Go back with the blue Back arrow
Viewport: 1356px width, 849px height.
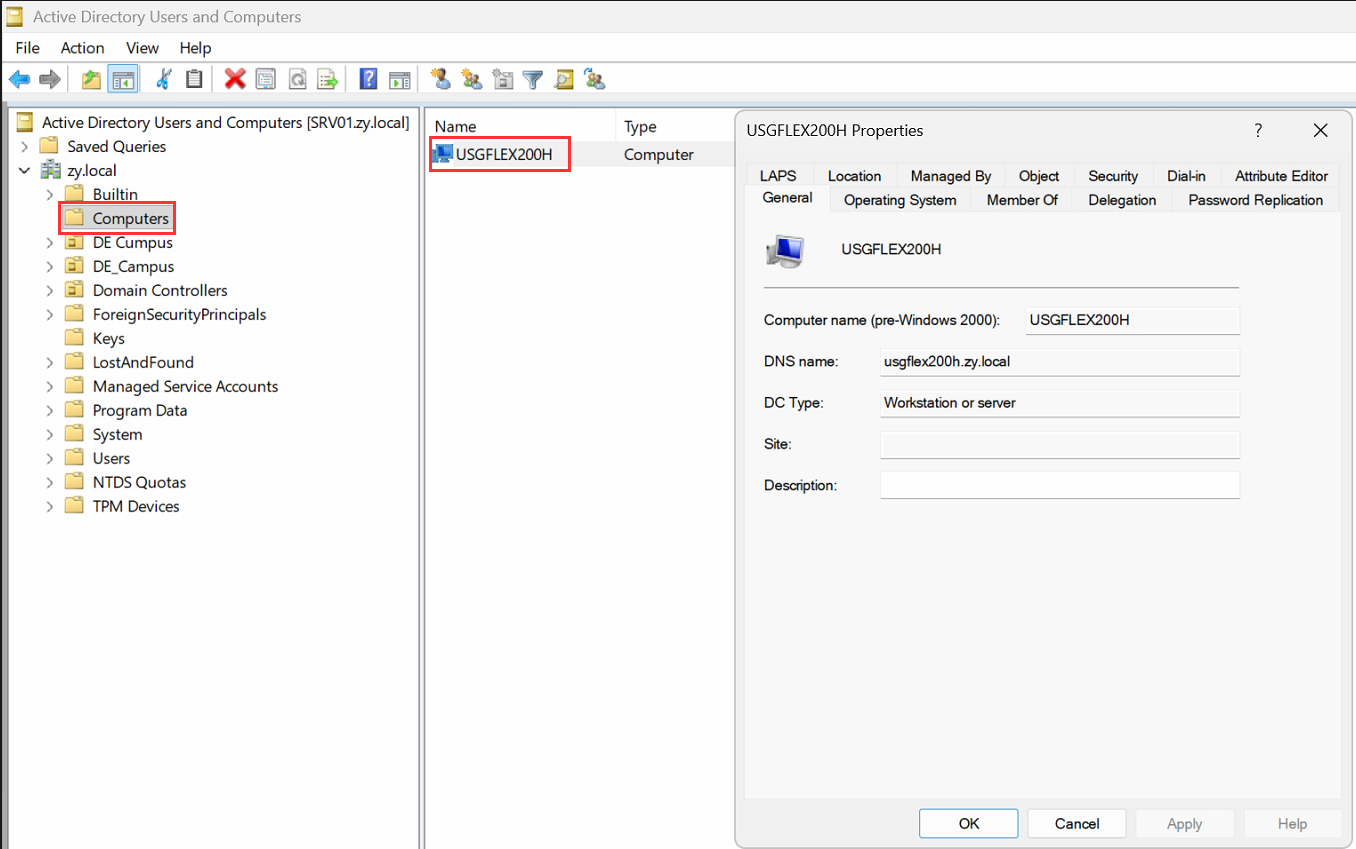[19, 79]
